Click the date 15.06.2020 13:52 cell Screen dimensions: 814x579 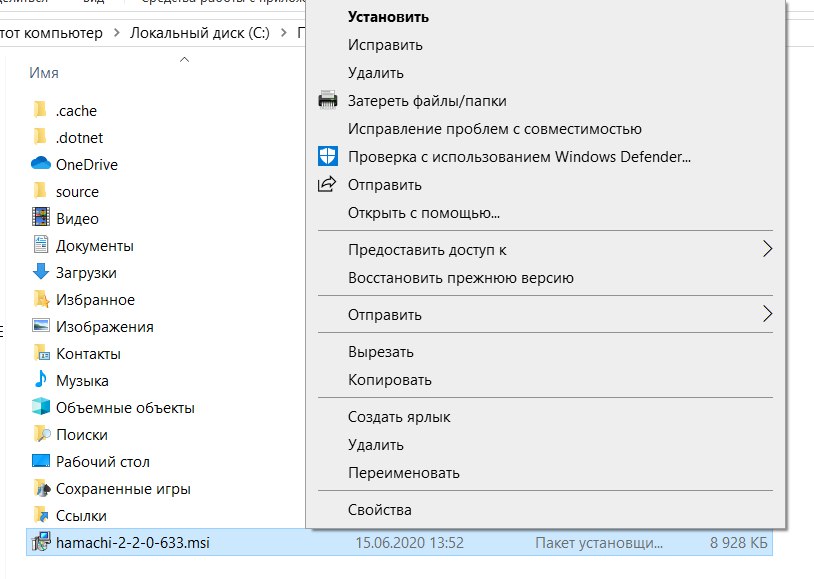[x=410, y=543]
